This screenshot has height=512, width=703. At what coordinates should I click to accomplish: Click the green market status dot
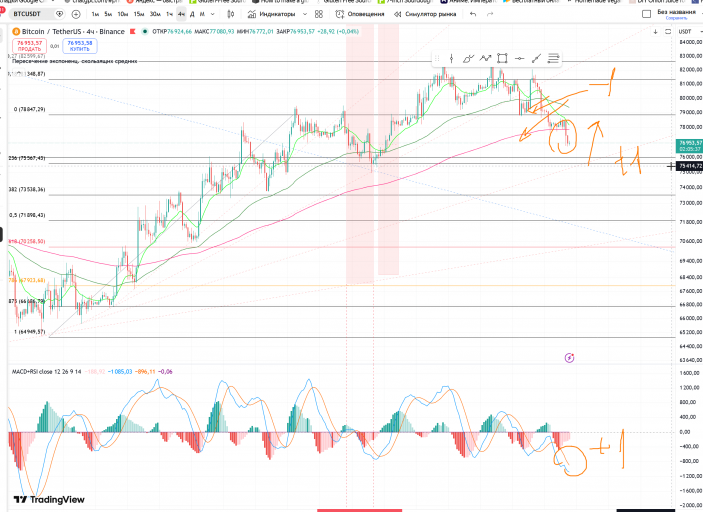(145, 31)
